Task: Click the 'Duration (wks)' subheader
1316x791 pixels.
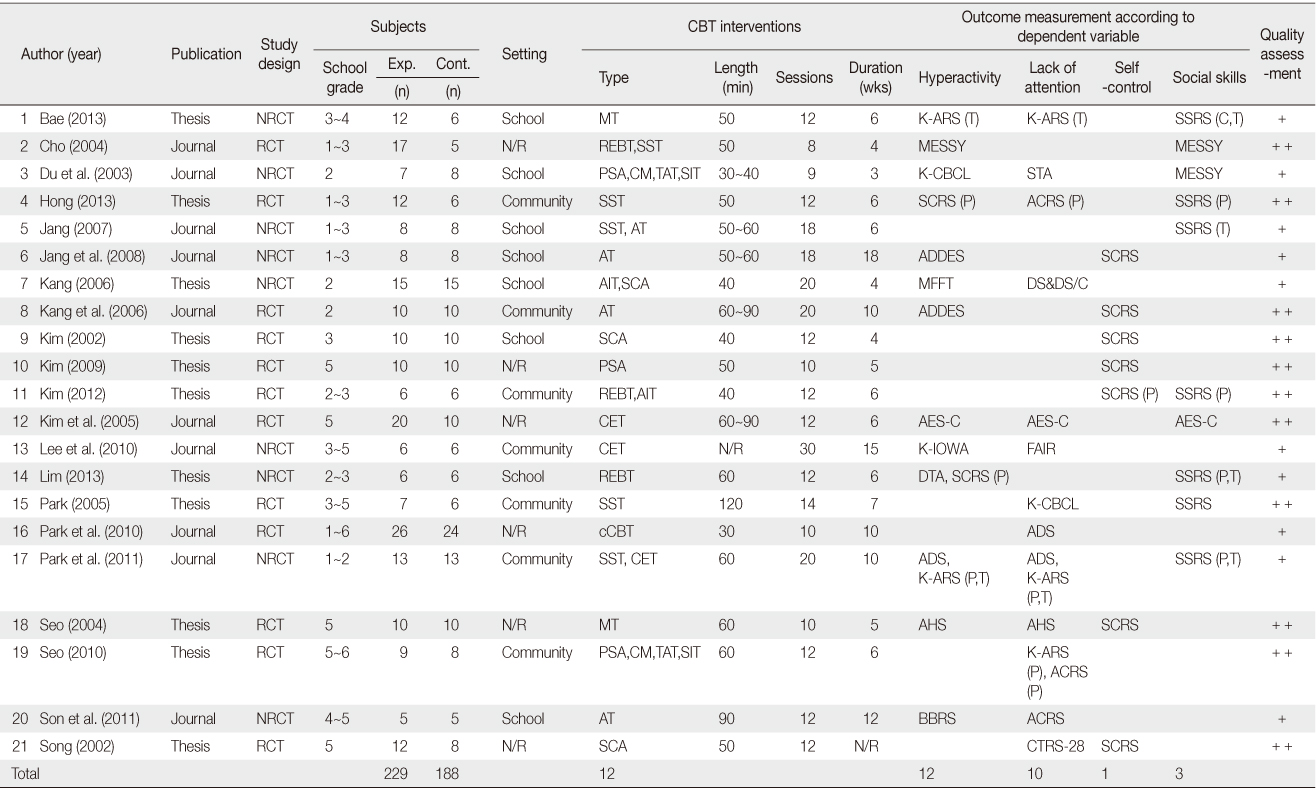Action: [875, 77]
